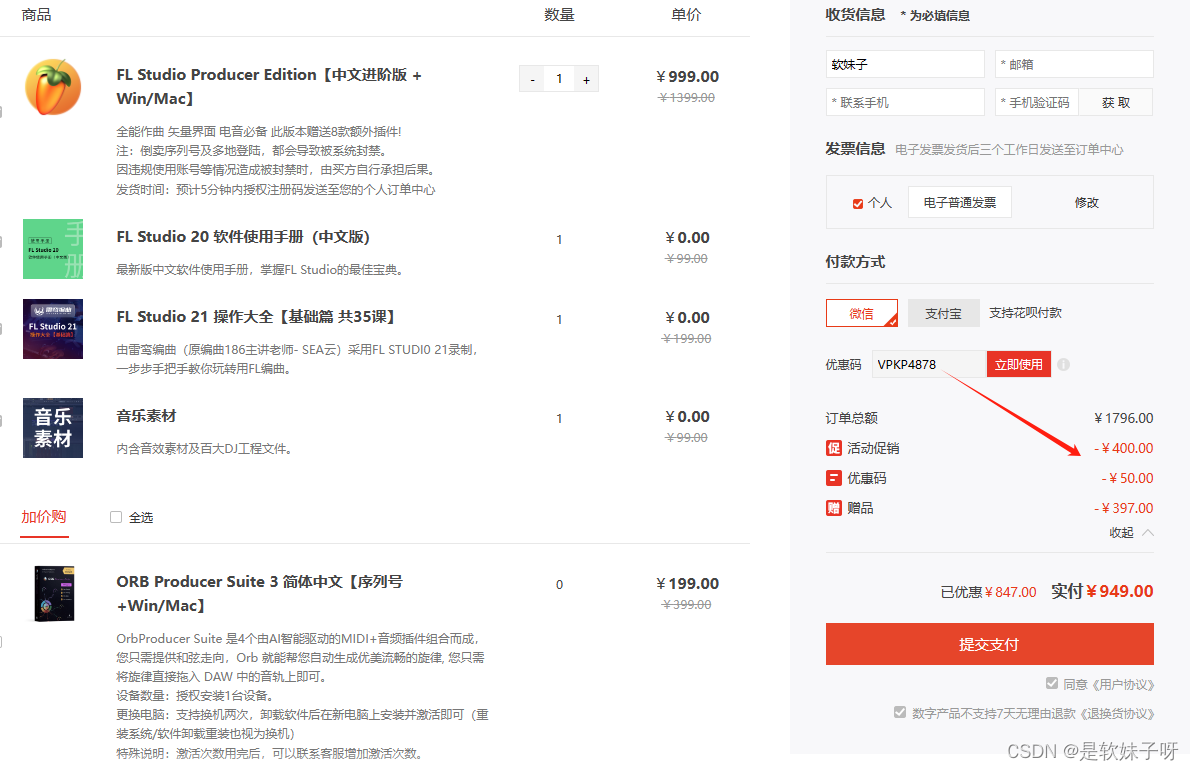Increase FL Studio quantity with plus

[x=586, y=79]
